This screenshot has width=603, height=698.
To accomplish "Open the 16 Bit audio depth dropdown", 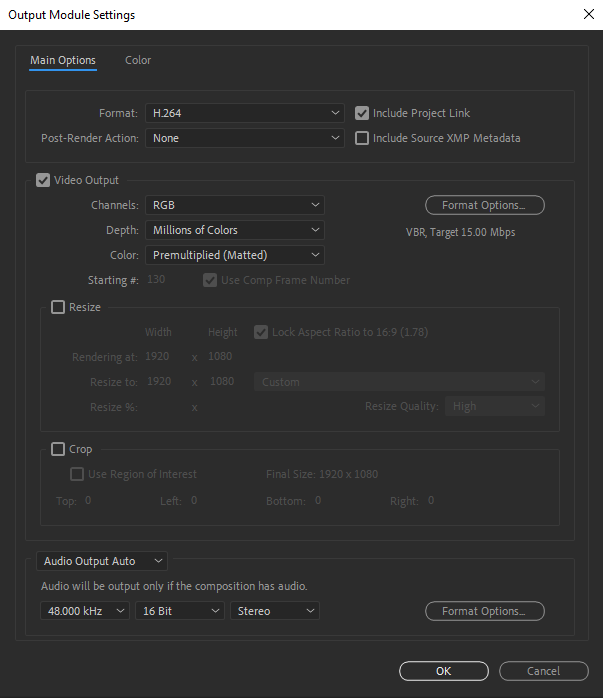I will 180,611.
